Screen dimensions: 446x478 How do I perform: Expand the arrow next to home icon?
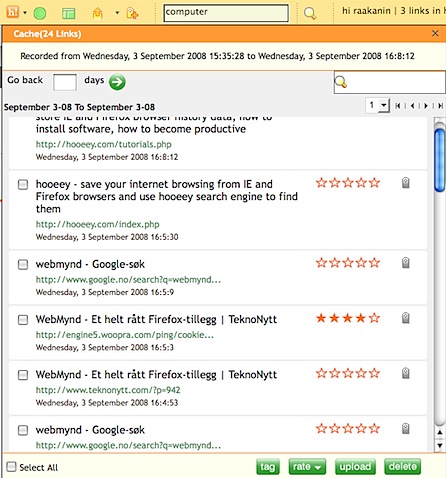click(x=117, y=13)
